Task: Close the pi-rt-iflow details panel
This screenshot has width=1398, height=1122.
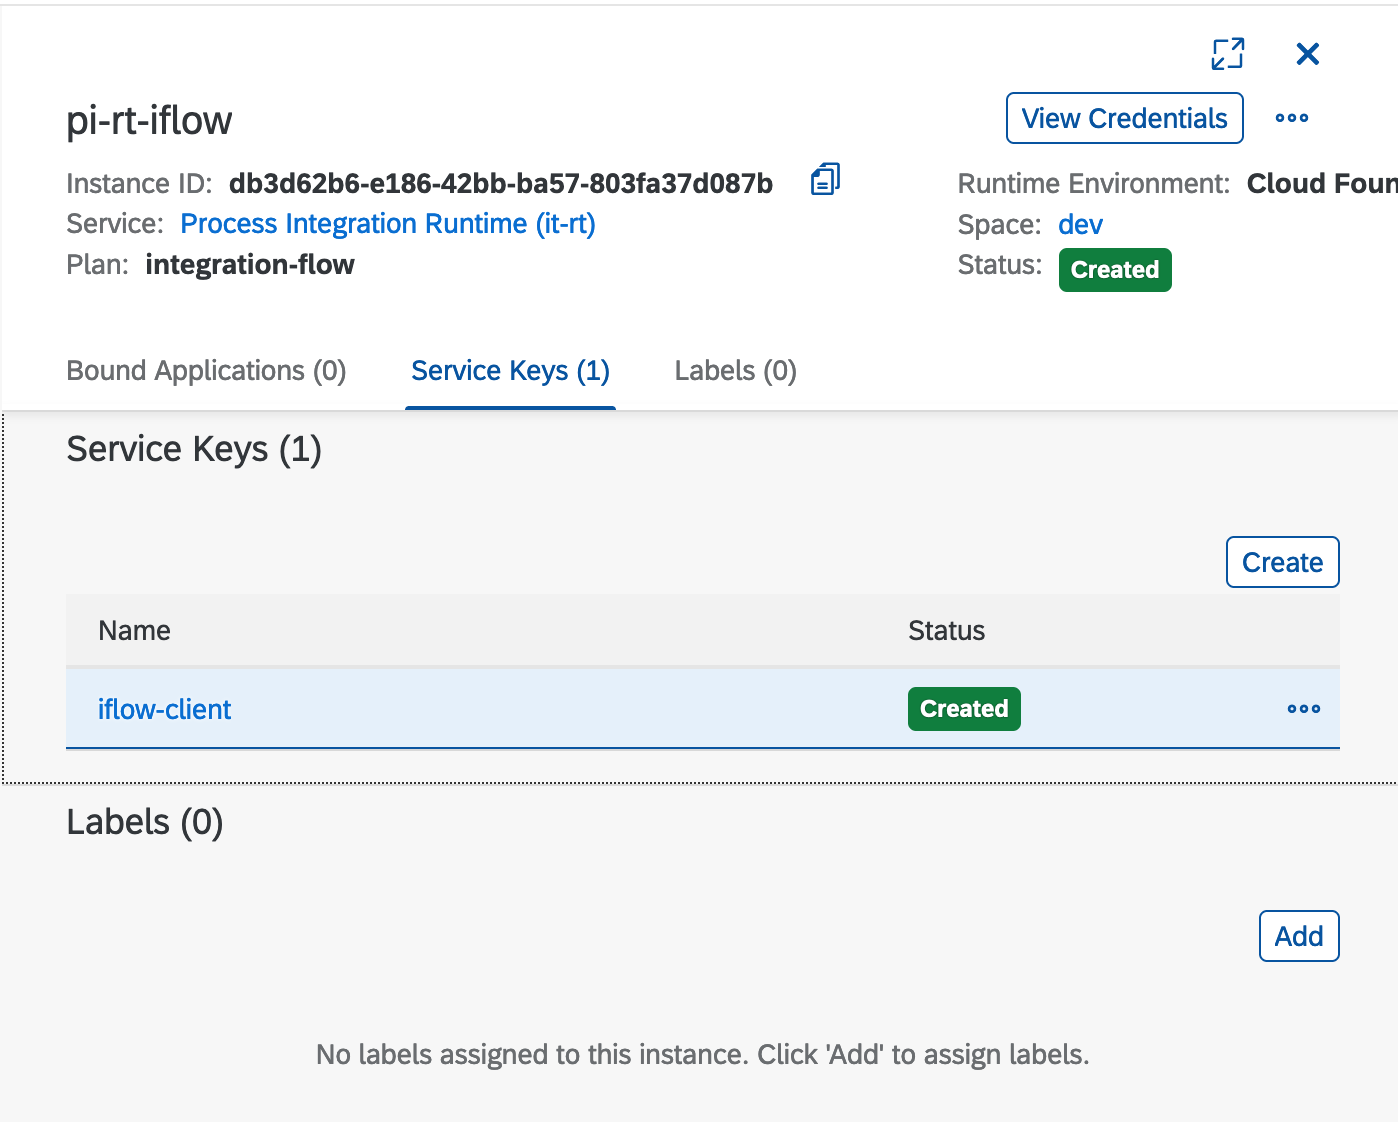Action: [1307, 54]
